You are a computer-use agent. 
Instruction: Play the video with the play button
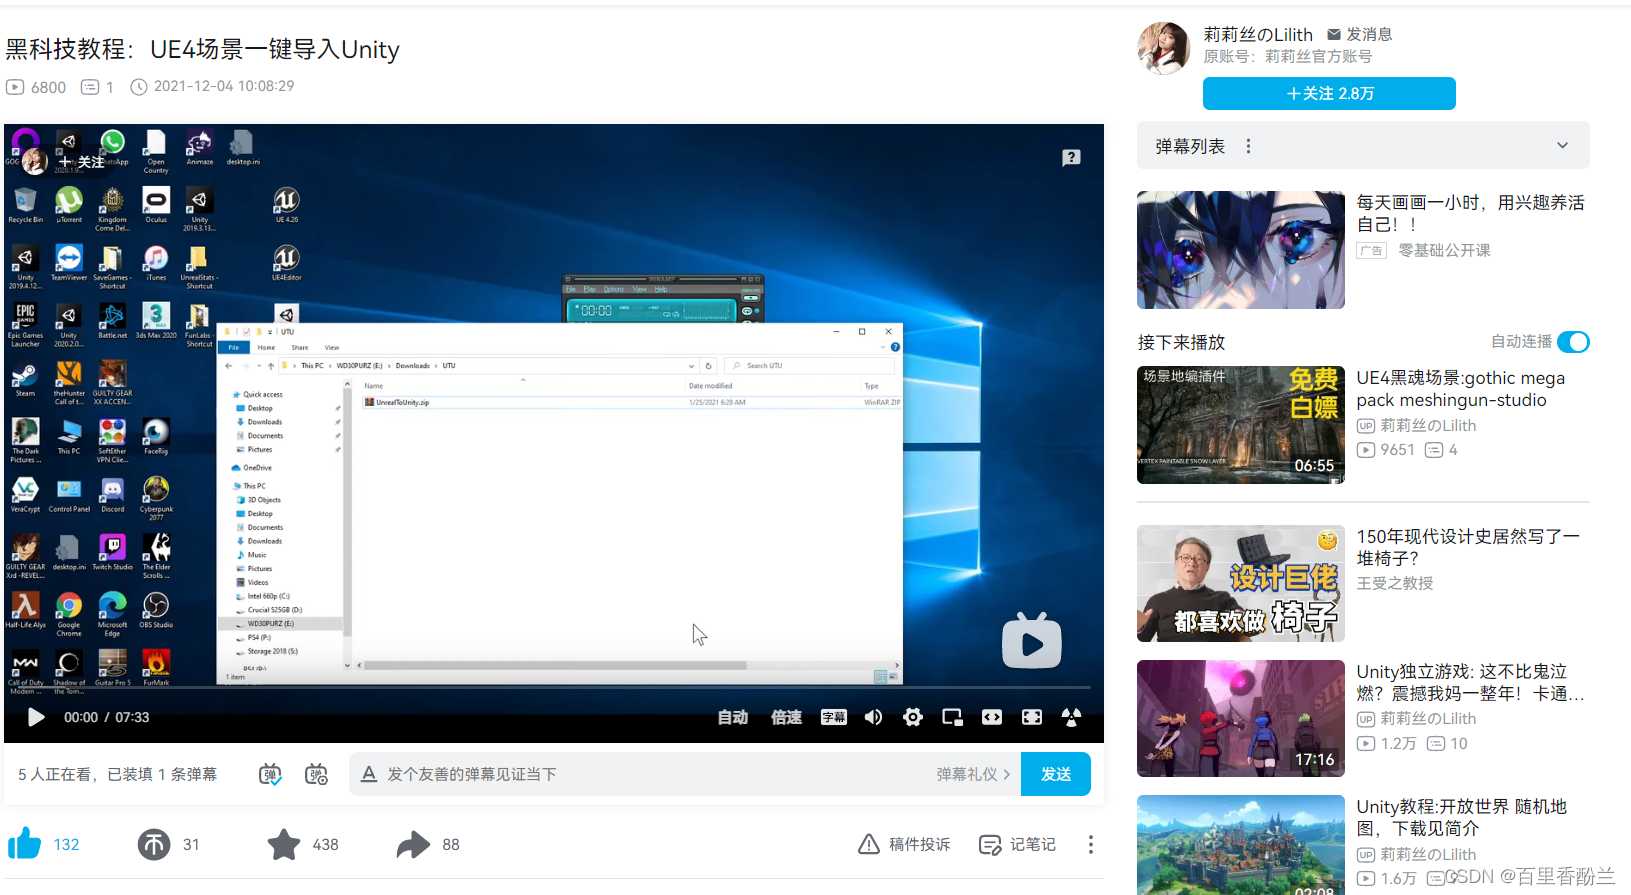pyautogui.click(x=35, y=717)
